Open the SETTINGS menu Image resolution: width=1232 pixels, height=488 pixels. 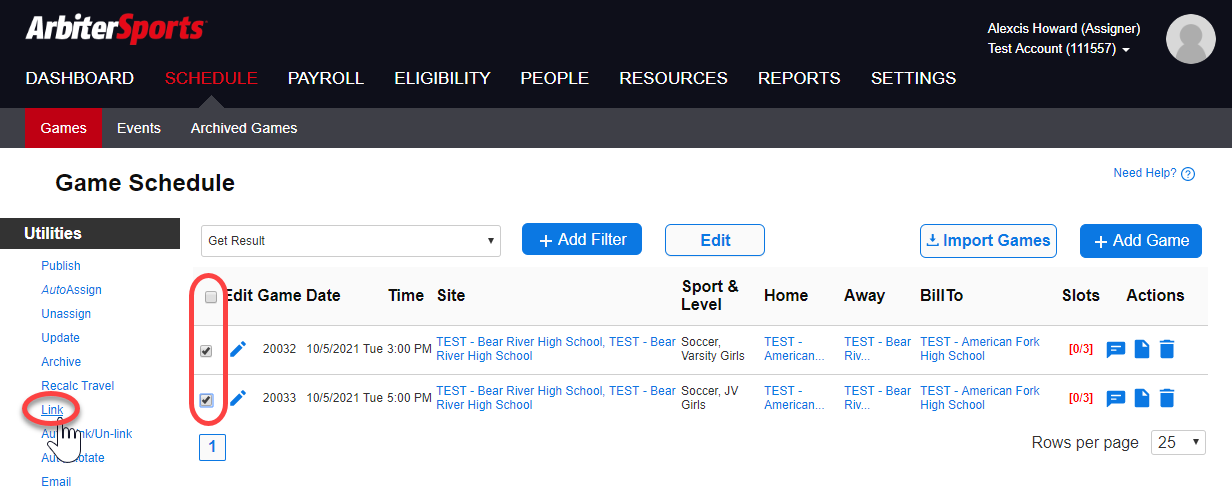pyautogui.click(x=913, y=78)
